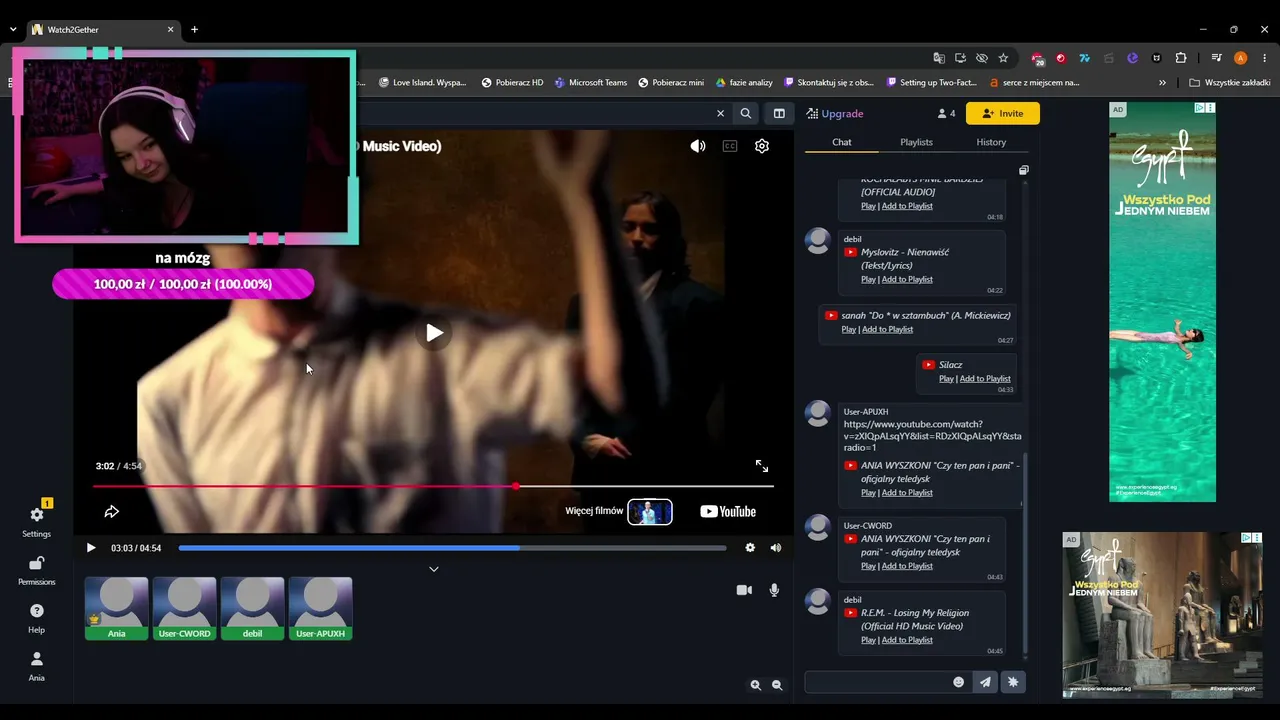Open the 'Pobieracz HD' bookmark

click(x=512, y=83)
